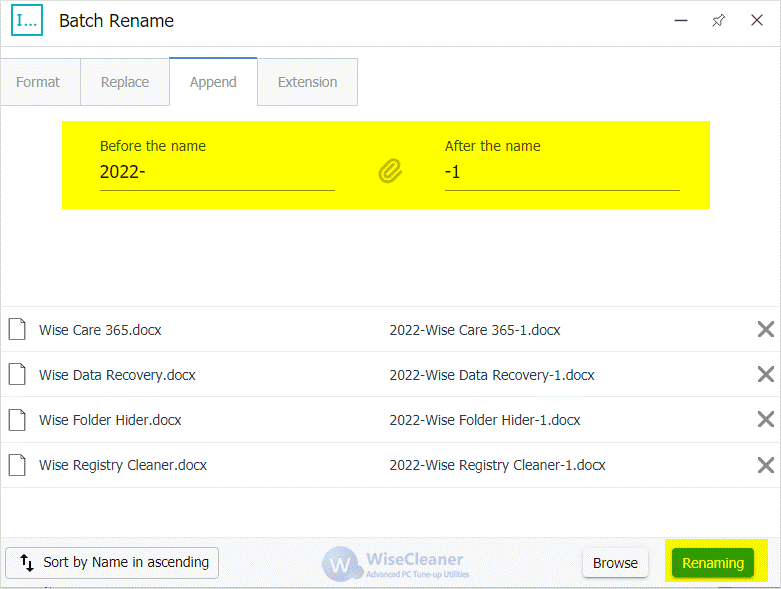Pin the Batch Rename window

[718, 20]
